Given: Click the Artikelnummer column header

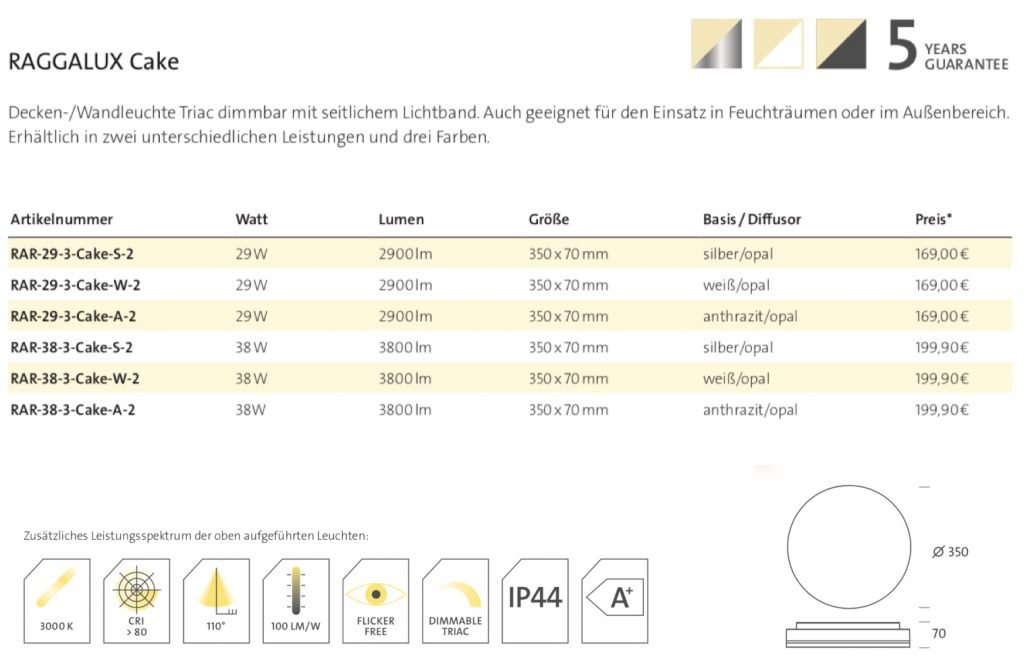Looking at the screenshot, I should (61, 219).
